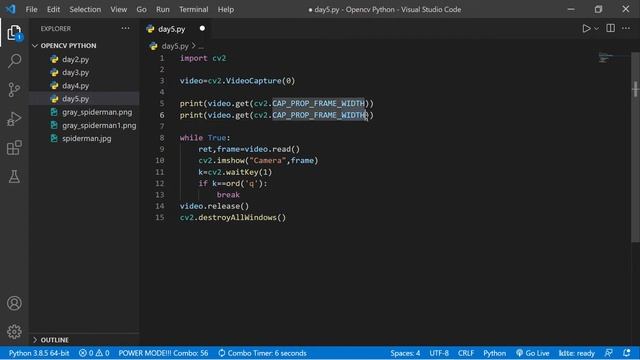Run Python file with play button
This screenshot has height=360, width=640.
tap(586, 29)
